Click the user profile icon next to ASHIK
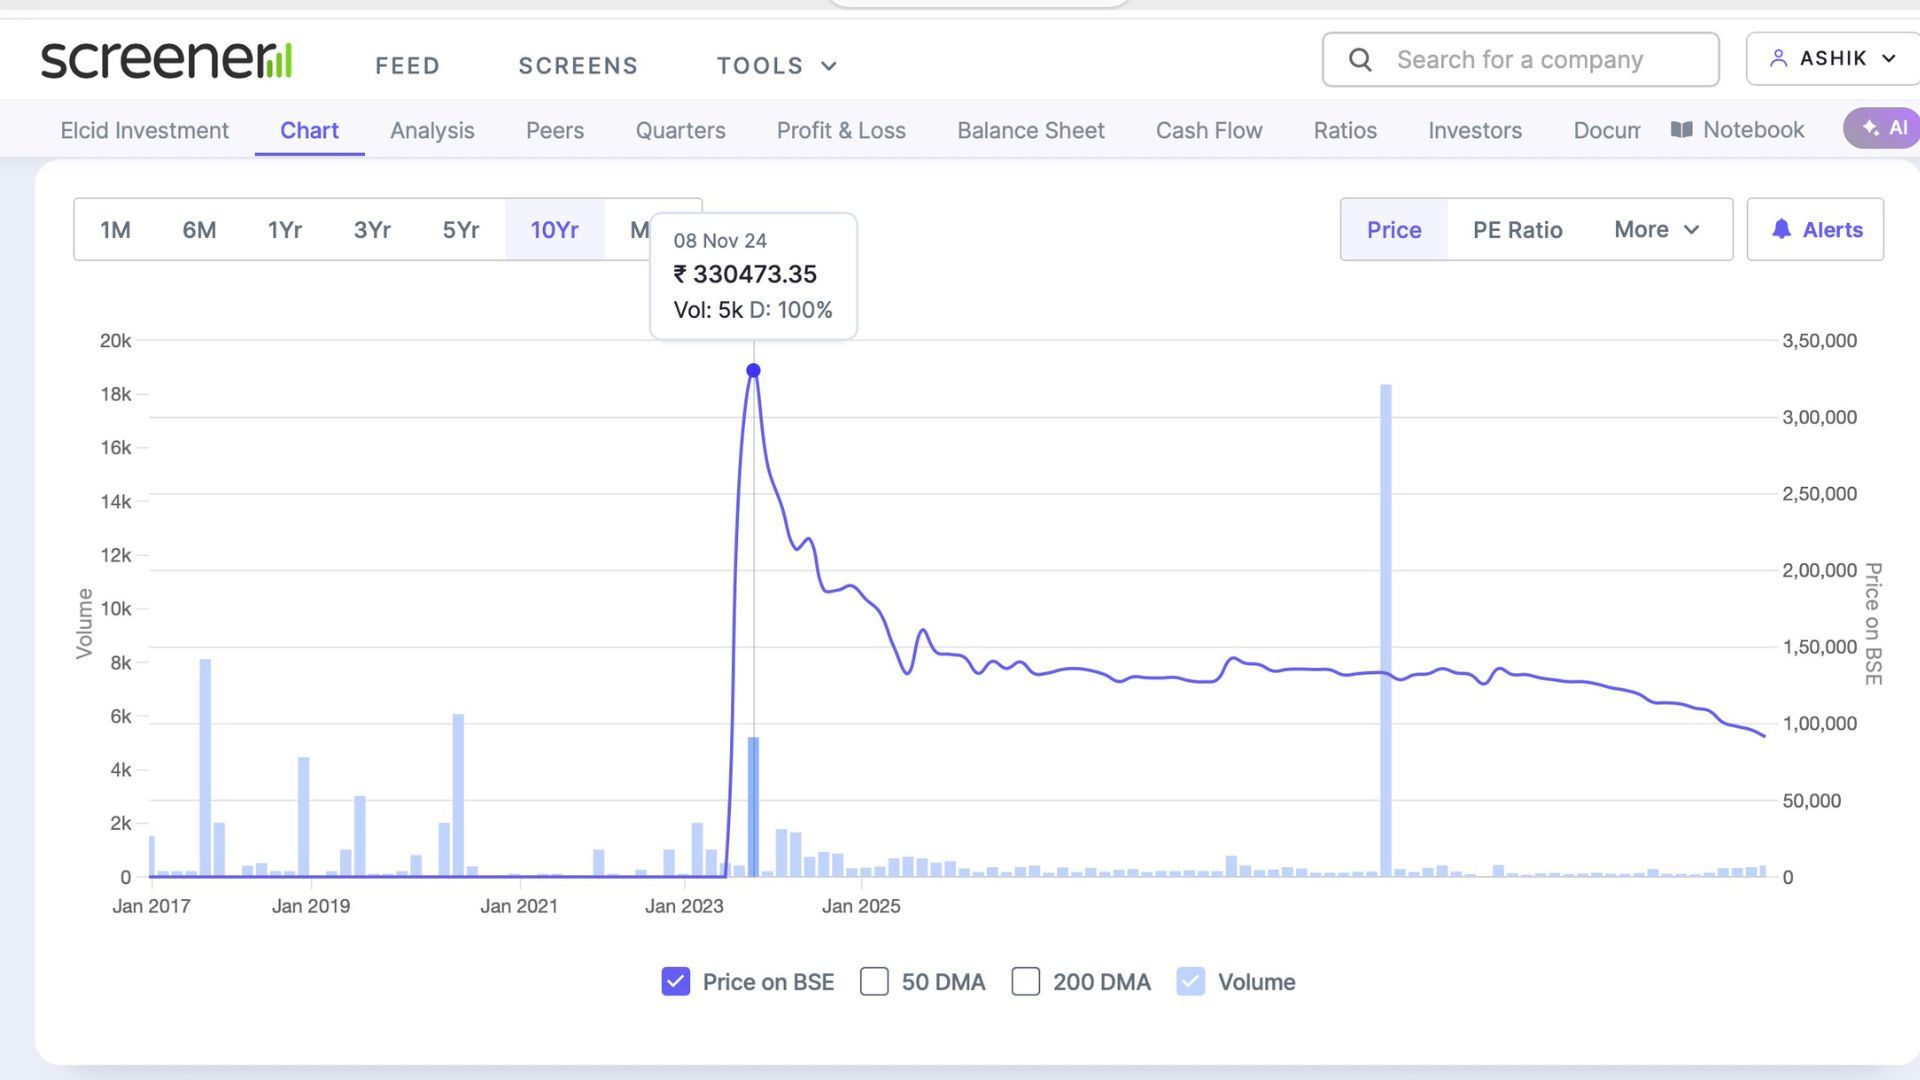This screenshot has height=1080, width=1920. [x=1778, y=58]
